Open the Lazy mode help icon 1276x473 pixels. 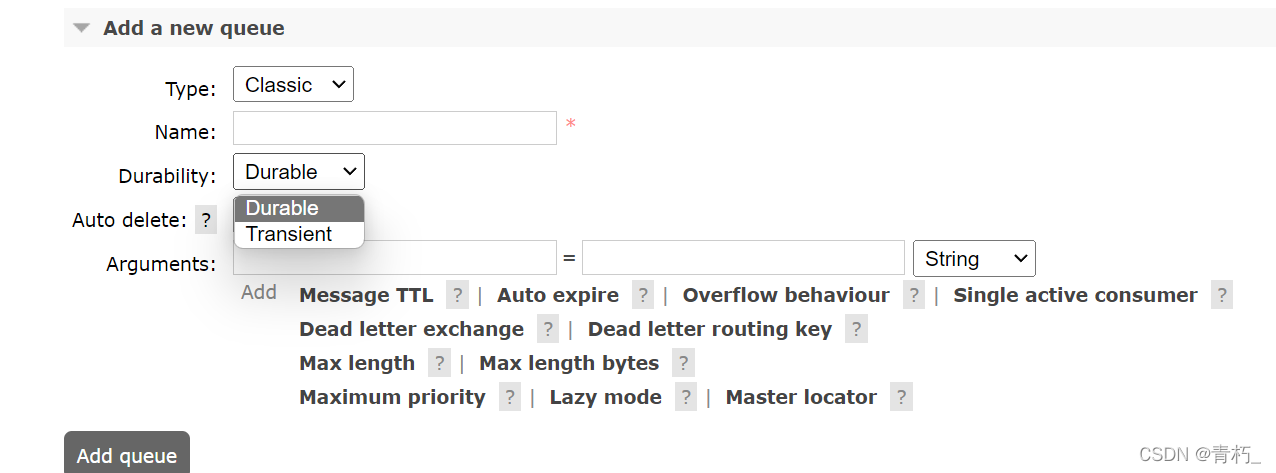pos(685,397)
